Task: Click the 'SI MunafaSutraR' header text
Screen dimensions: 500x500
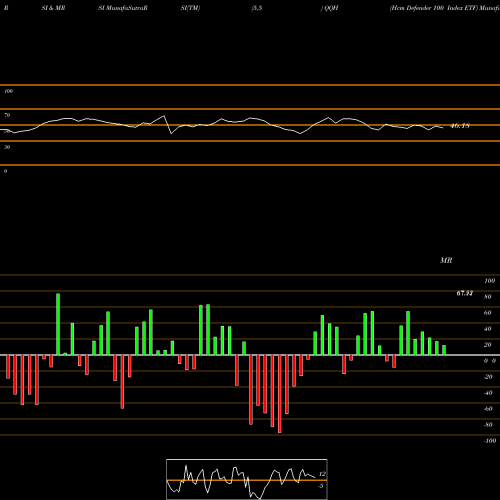Action: (x=123, y=8)
